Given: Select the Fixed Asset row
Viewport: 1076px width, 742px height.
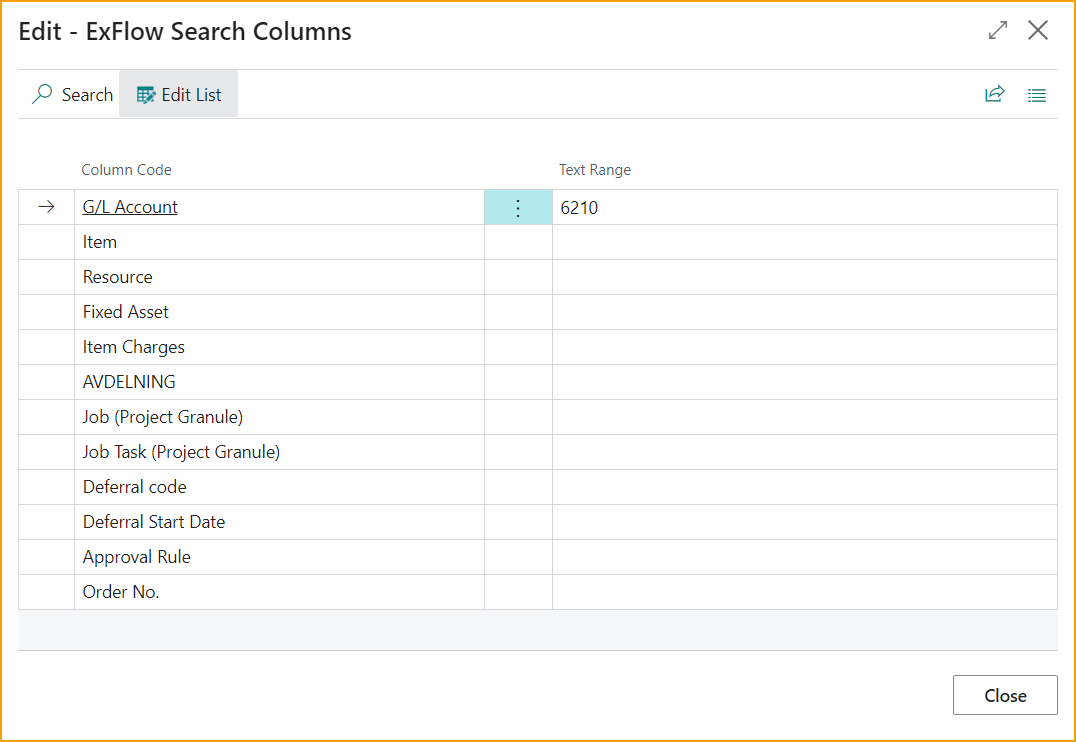Looking at the screenshot, I should pos(125,312).
